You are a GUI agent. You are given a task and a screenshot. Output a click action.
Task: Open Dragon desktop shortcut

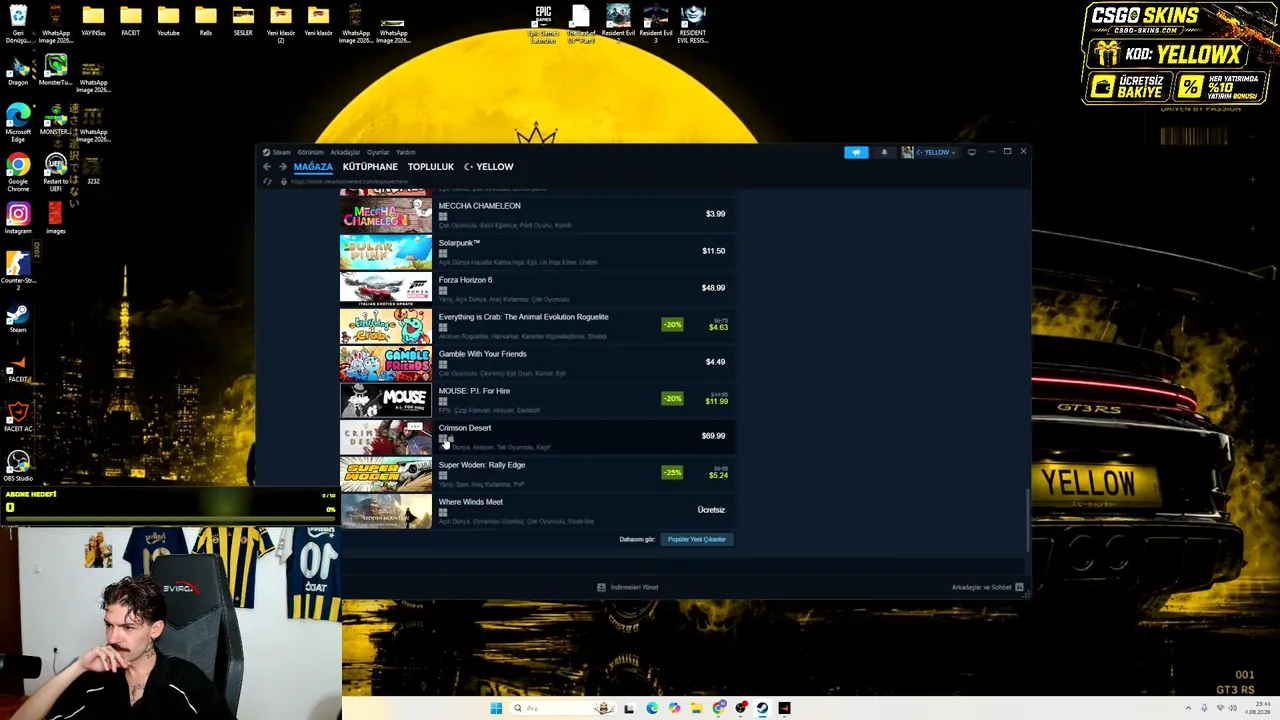coord(18,72)
